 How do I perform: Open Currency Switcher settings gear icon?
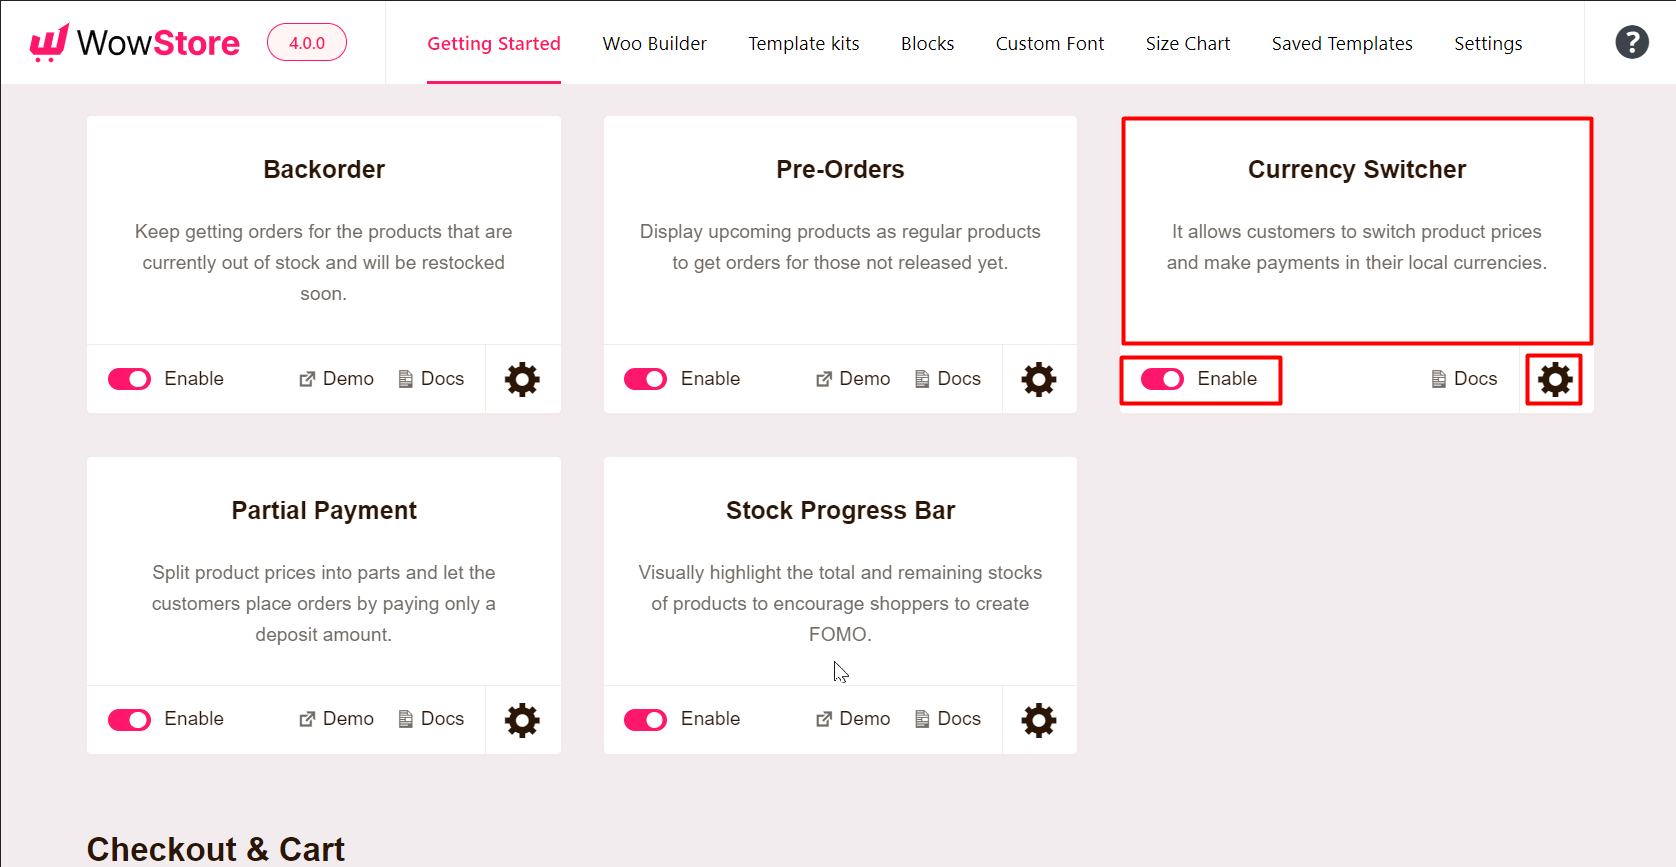[x=1553, y=379]
